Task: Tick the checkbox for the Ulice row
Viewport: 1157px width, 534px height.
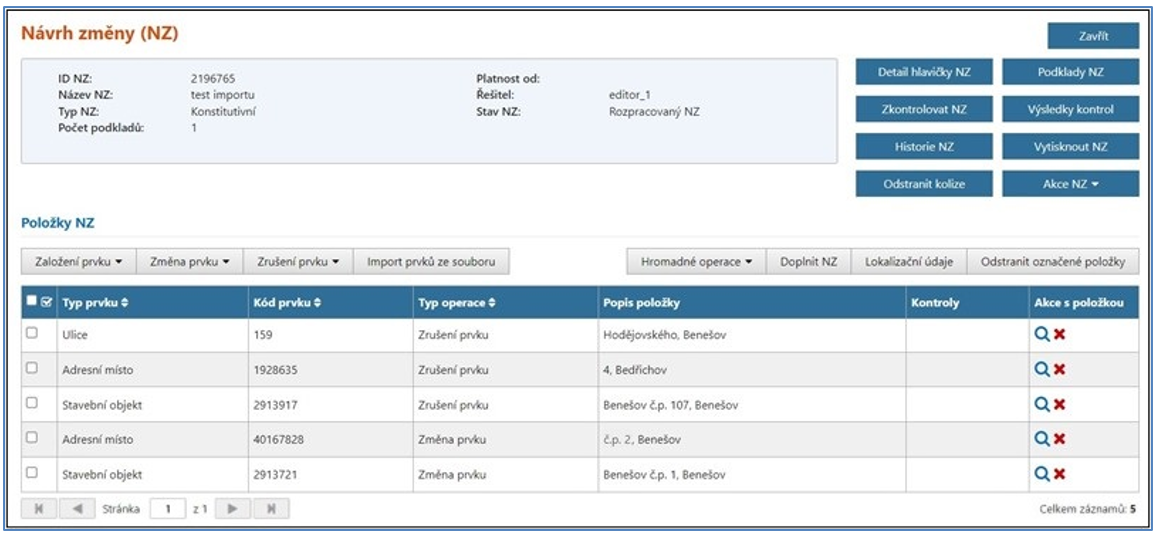Action: point(32,334)
